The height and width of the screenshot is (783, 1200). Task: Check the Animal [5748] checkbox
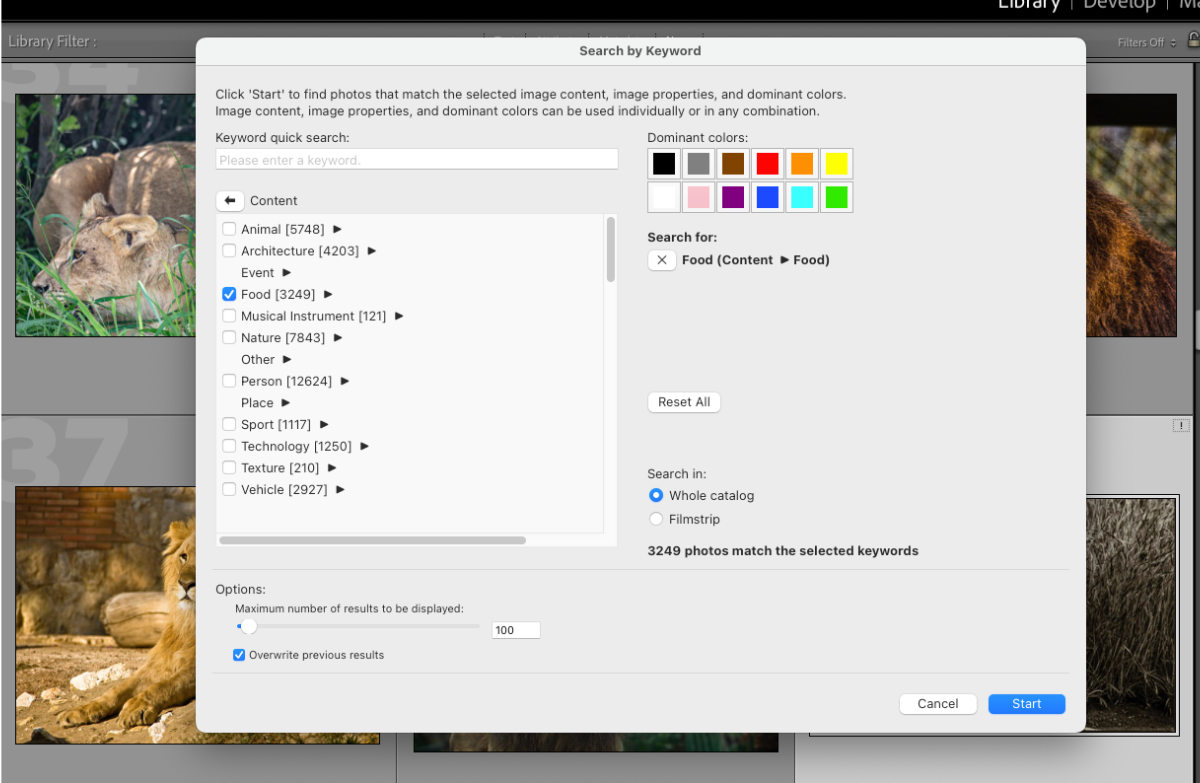point(229,229)
